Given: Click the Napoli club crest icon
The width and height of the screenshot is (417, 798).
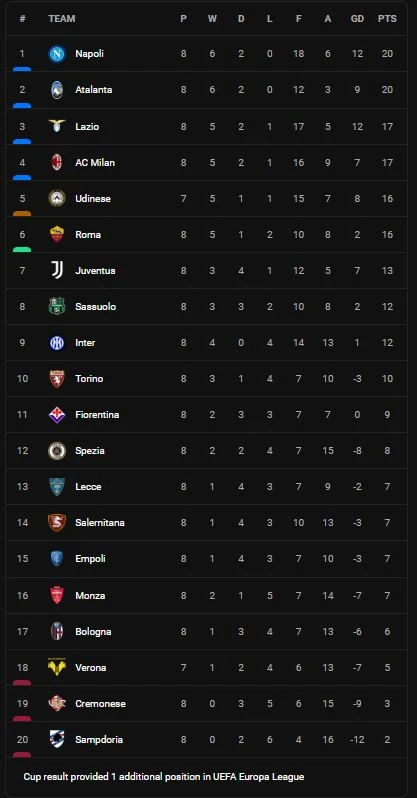Looking at the screenshot, I should (57, 54).
